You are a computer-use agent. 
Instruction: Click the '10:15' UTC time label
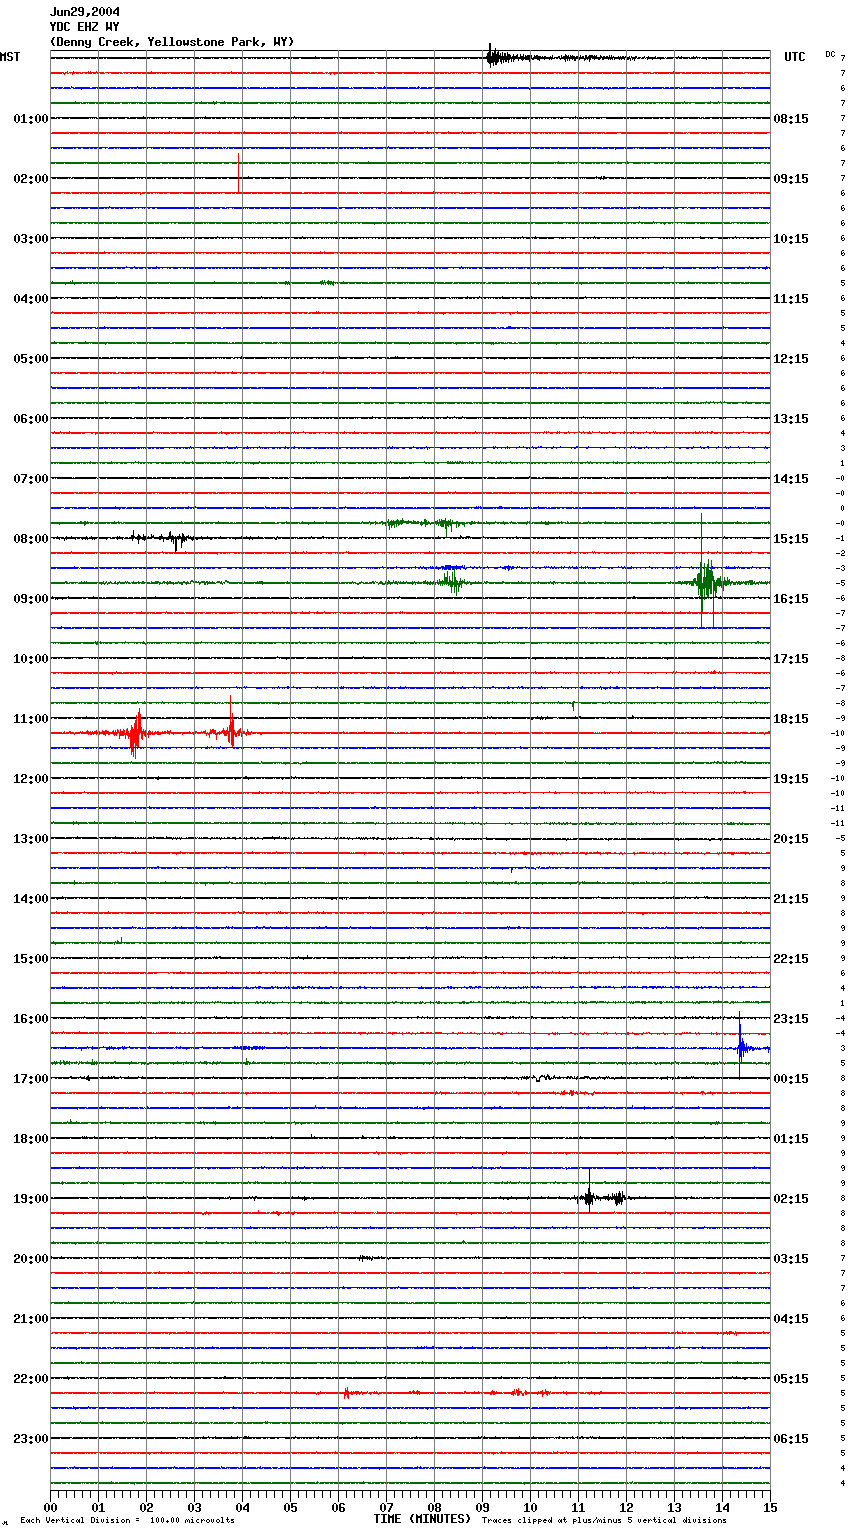pos(791,239)
